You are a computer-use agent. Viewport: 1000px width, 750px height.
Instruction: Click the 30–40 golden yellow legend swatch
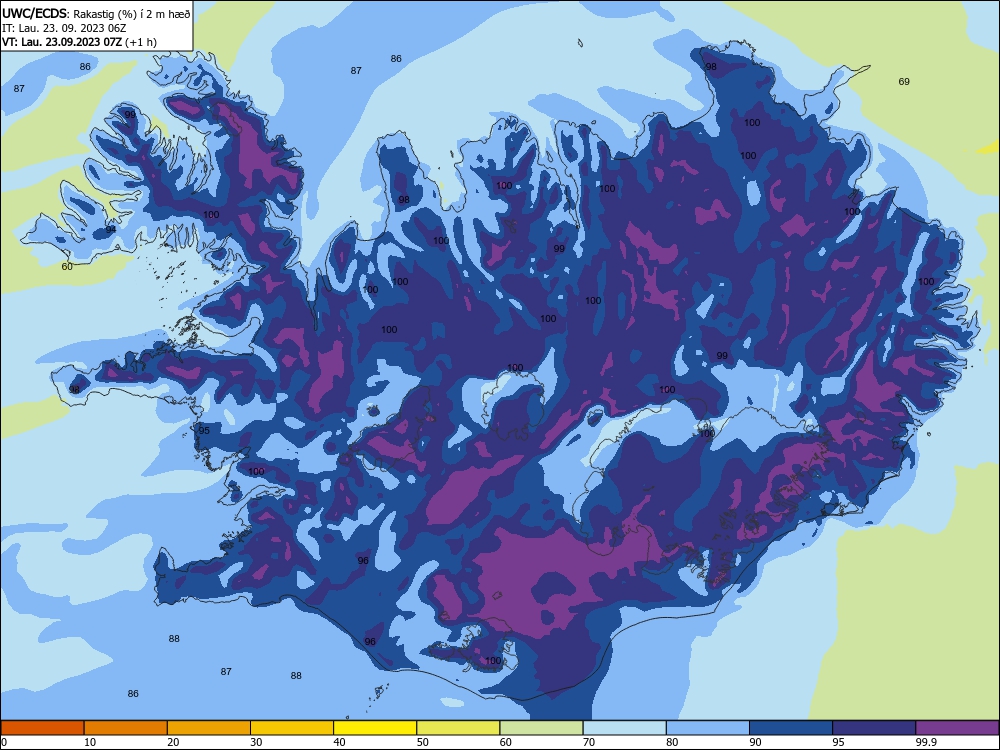coord(292,728)
